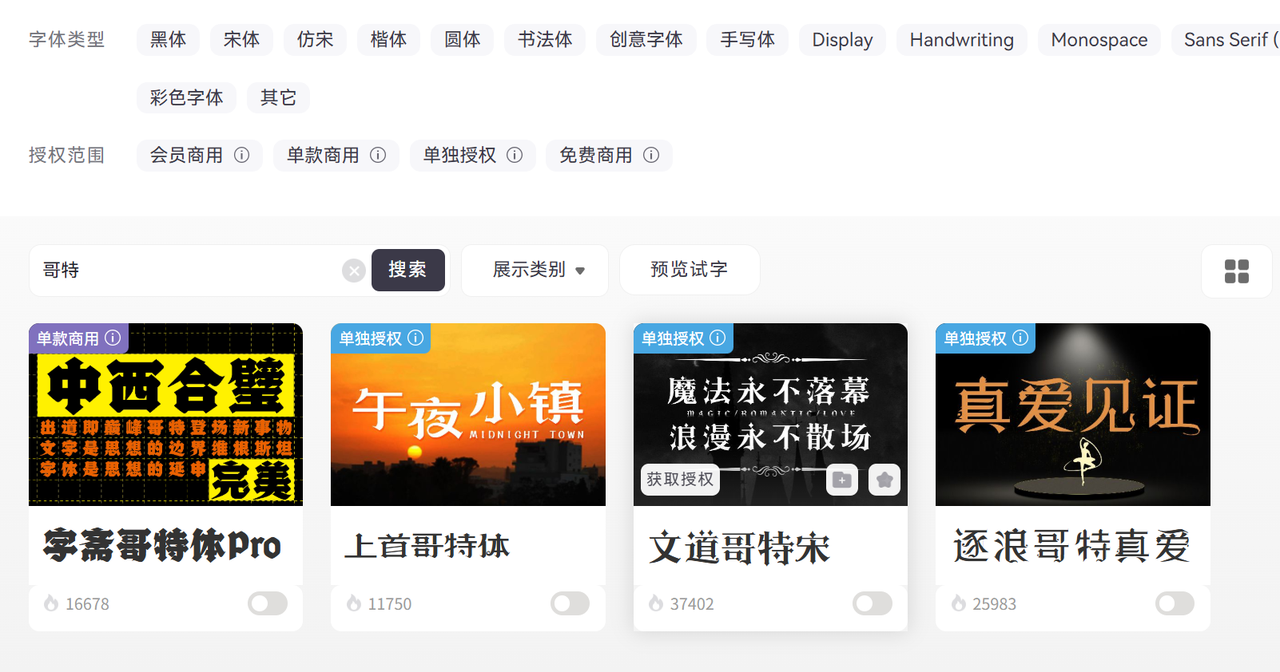Clear the 哥特 search text with the X icon
1280x672 pixels.
(x=354, y=270)
